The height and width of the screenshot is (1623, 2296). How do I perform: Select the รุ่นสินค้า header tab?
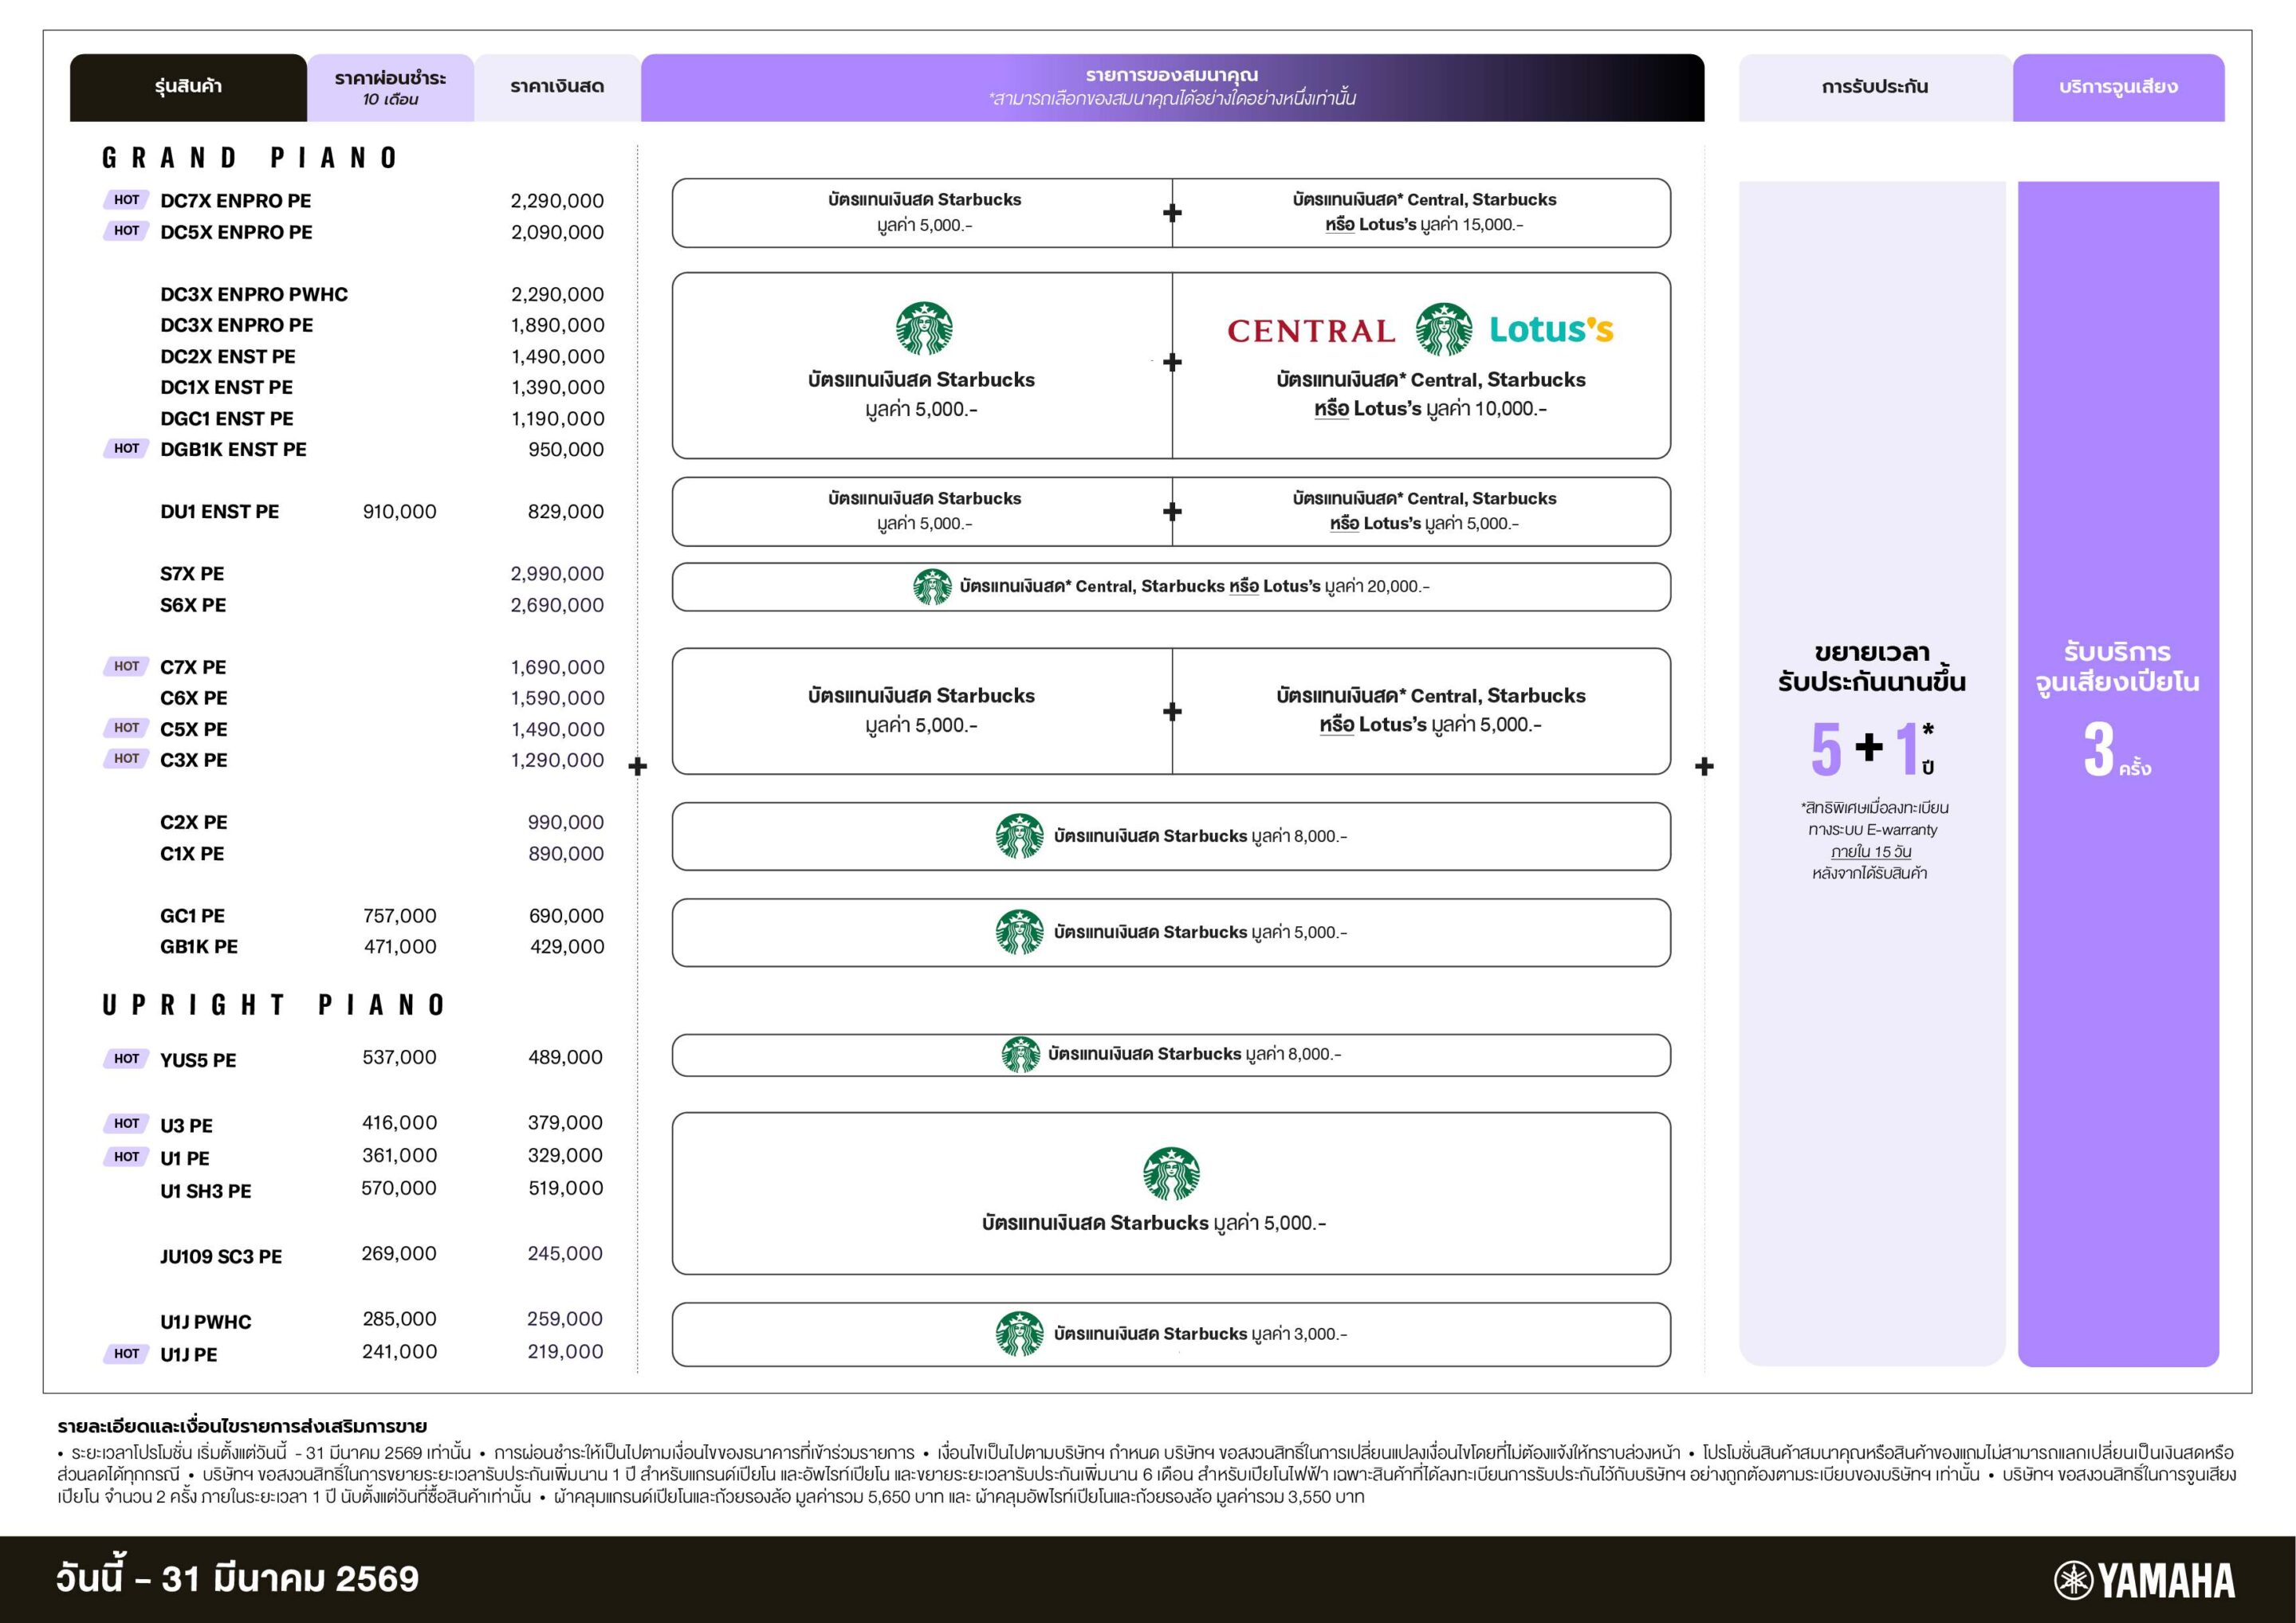point(188,87)
